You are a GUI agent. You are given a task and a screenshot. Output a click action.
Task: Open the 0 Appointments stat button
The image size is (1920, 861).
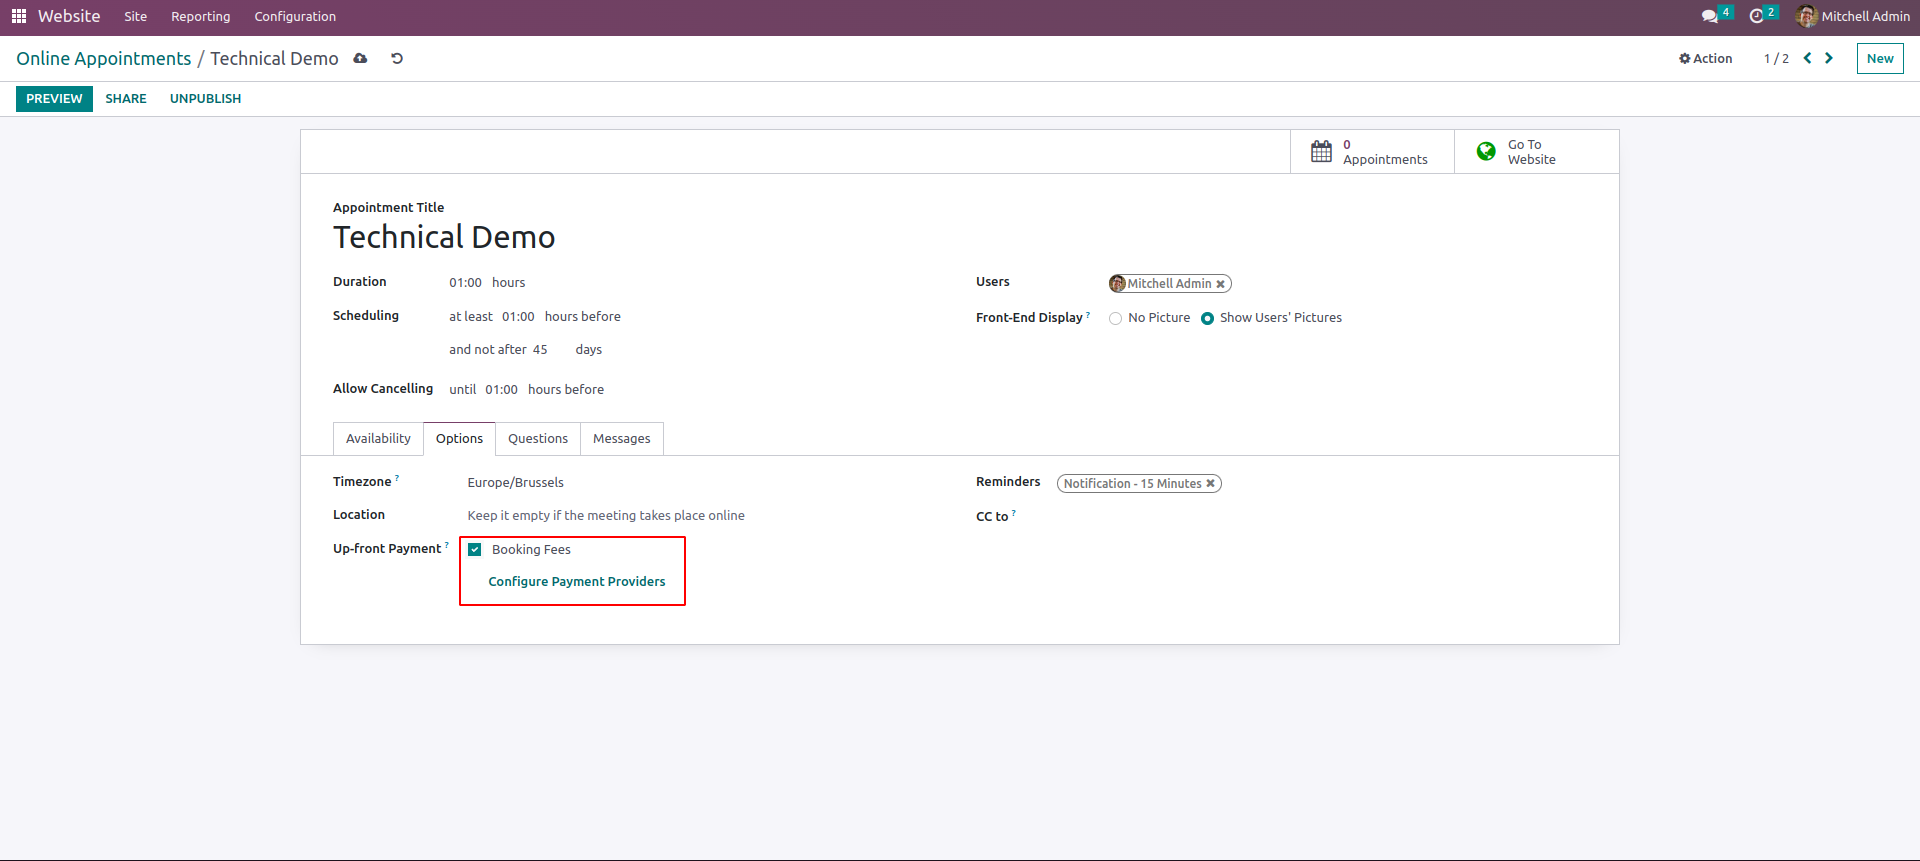click(x=1372, y=152)
